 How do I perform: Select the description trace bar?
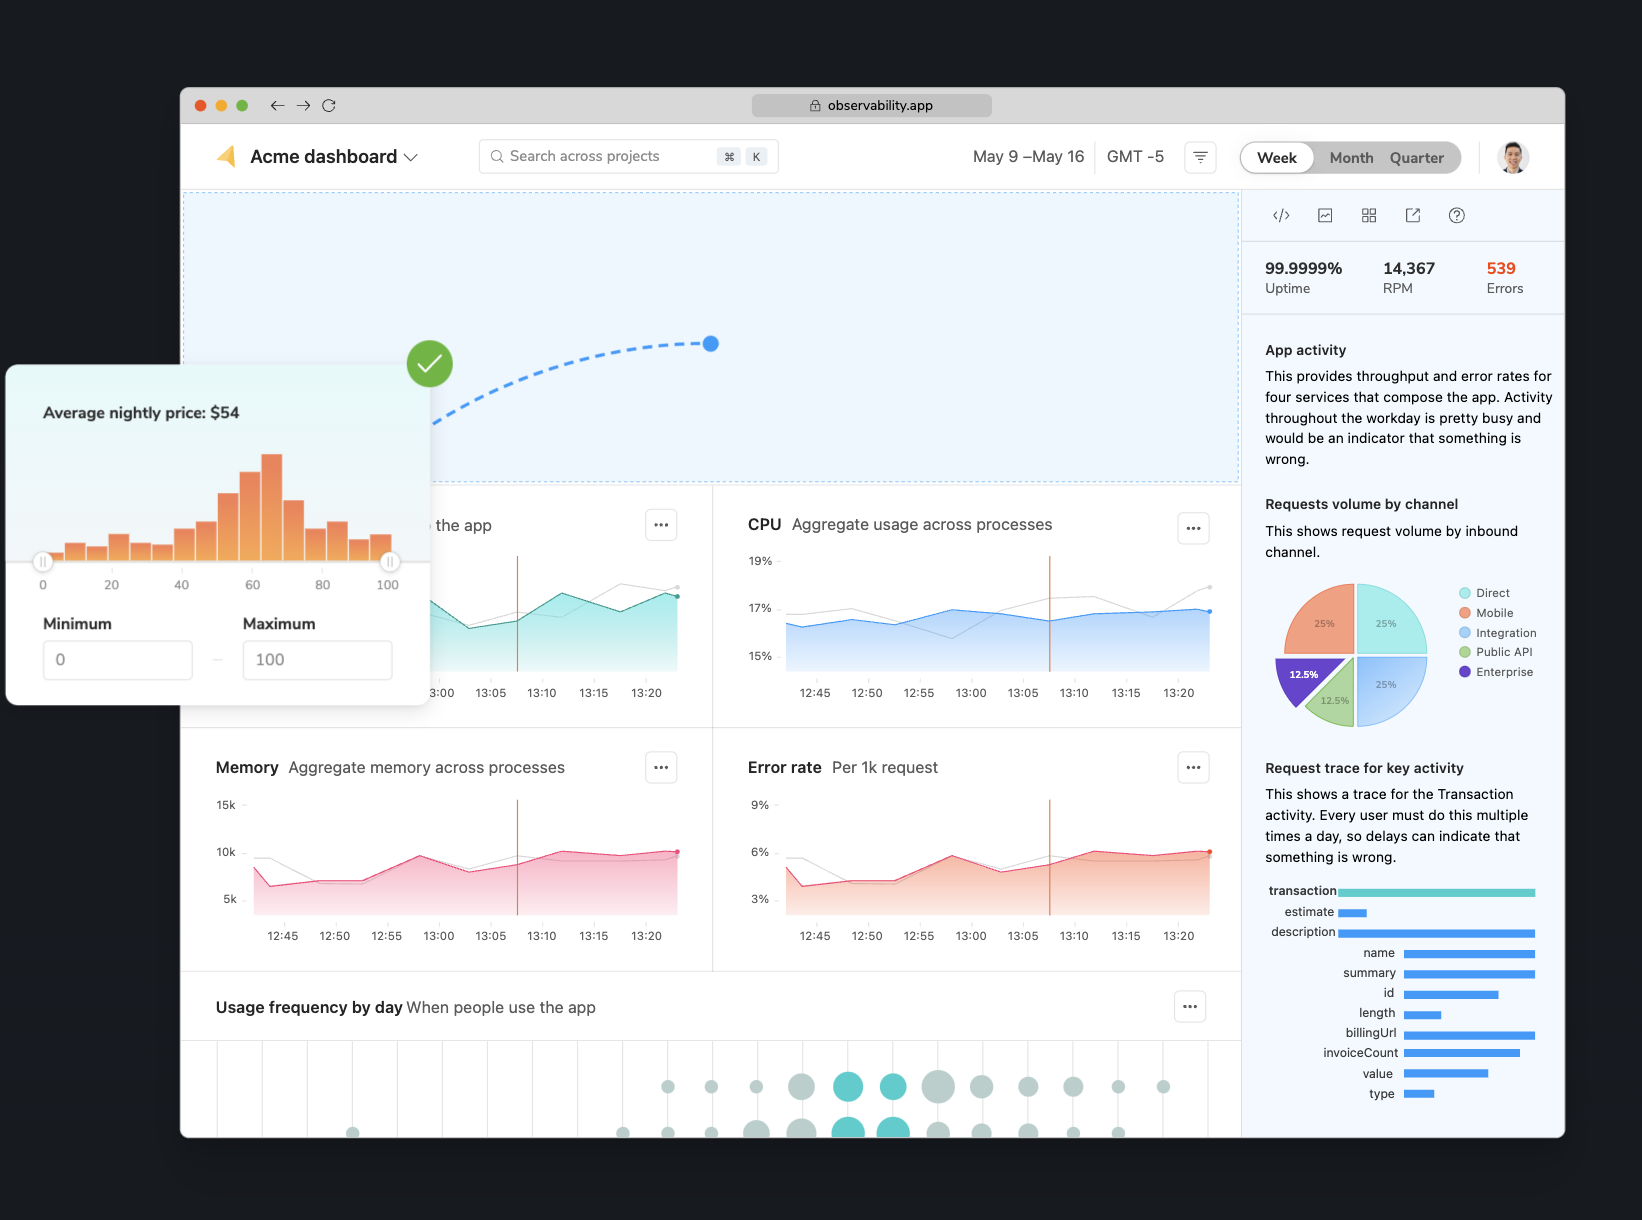(1436, 933)
